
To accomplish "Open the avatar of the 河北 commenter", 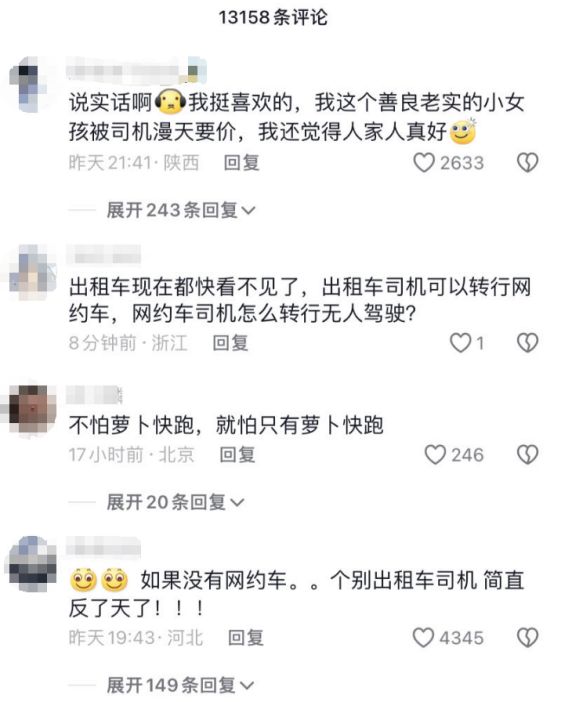I will tap(31, 564).
